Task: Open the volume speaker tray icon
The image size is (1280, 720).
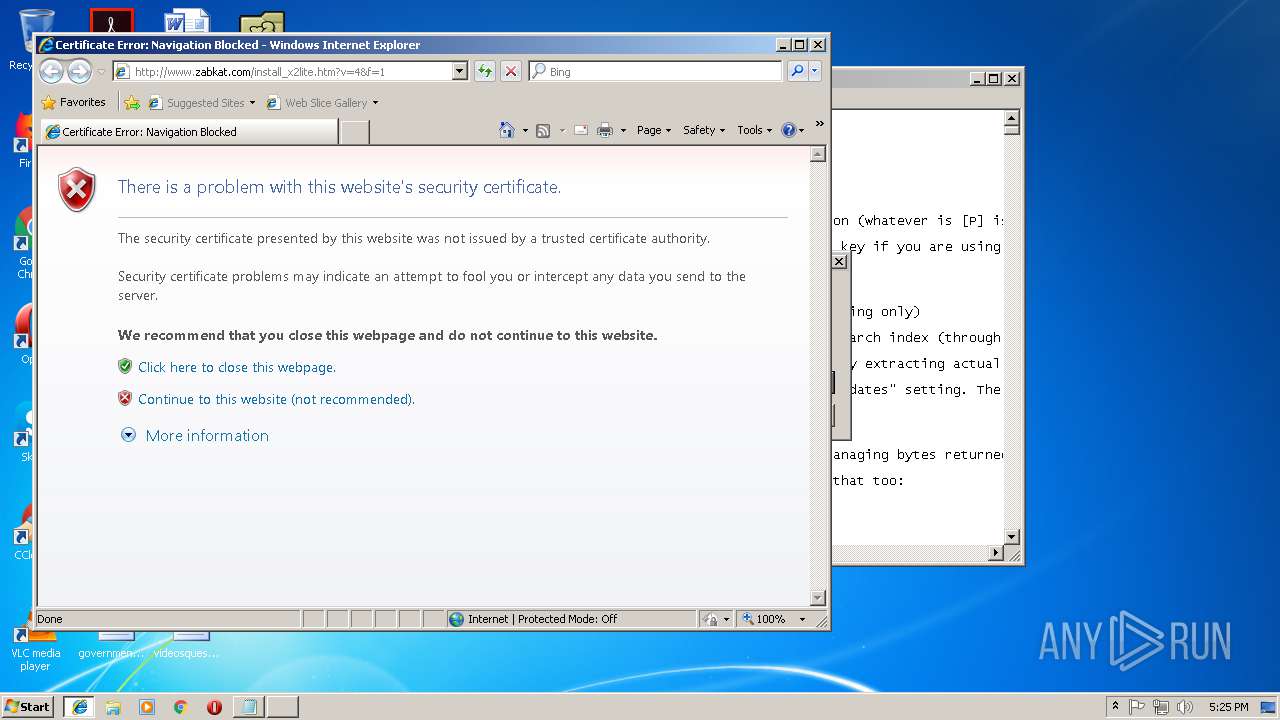Action: [x=1185, y=706]
